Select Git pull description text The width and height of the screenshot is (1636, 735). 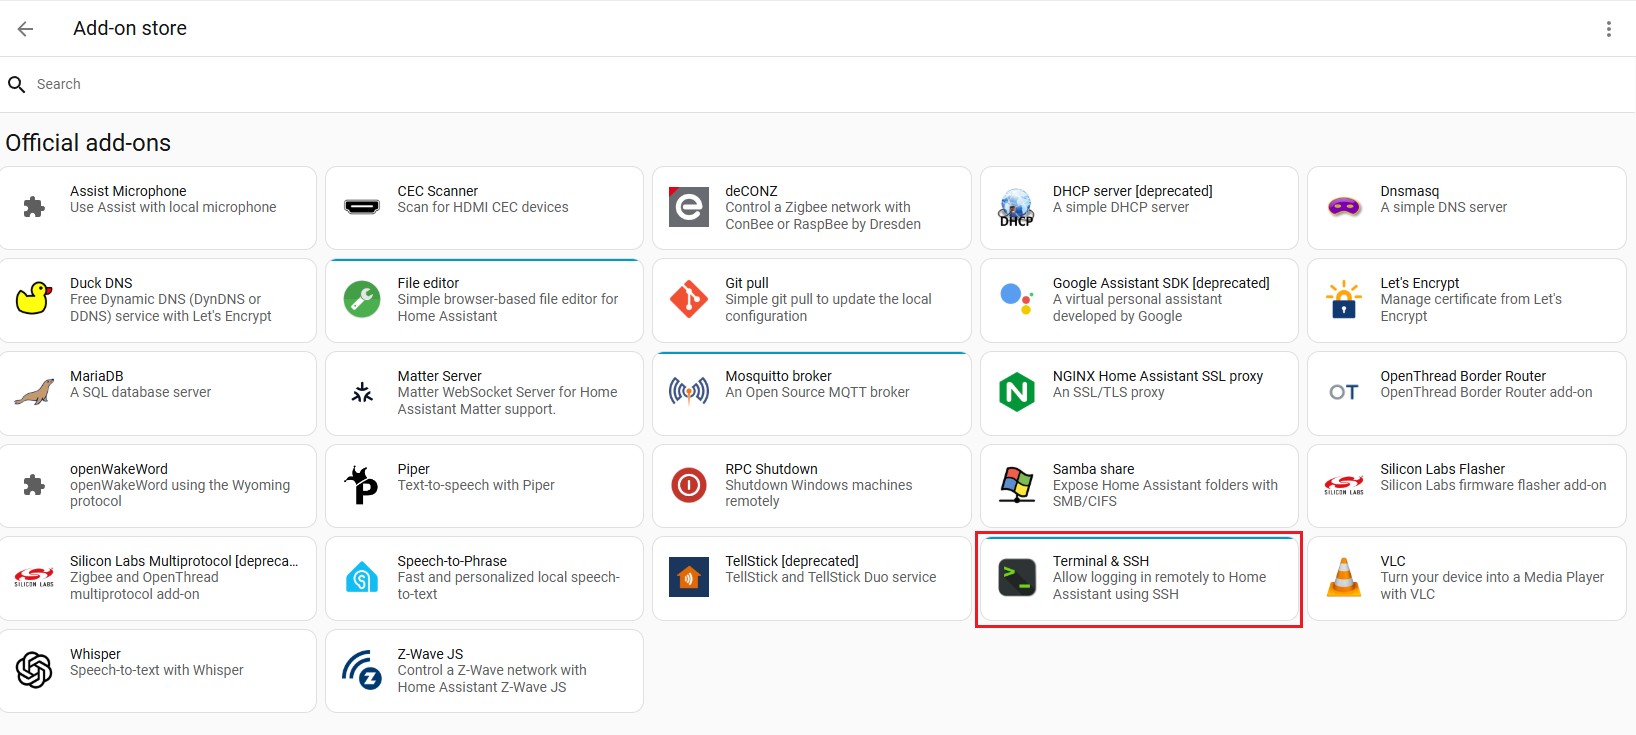pyautogui.click(x=828, y=308)
